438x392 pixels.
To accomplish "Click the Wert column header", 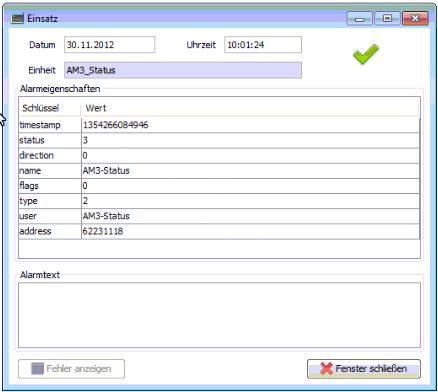I will click(250, 108).
